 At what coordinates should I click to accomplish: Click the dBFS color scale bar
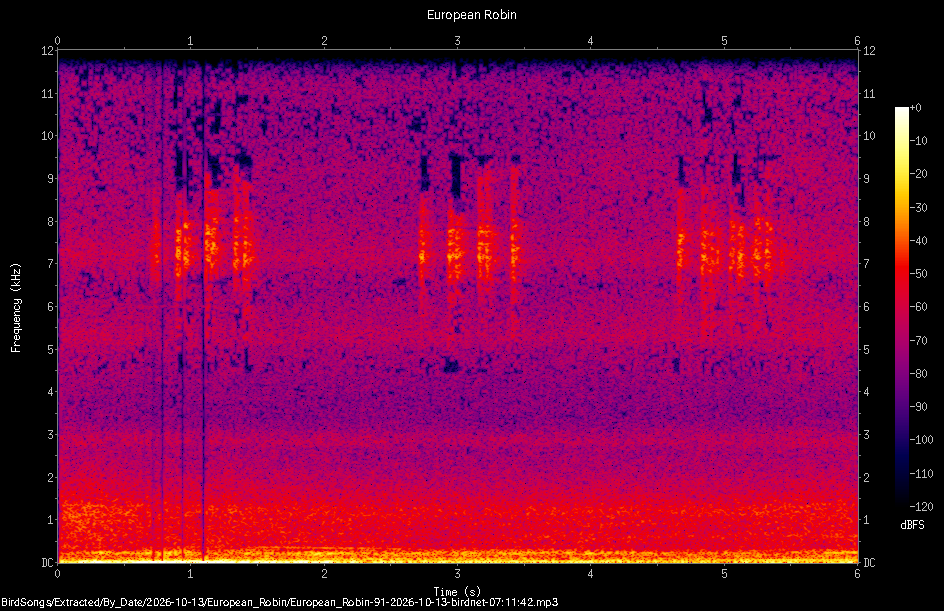coord(901,307)
